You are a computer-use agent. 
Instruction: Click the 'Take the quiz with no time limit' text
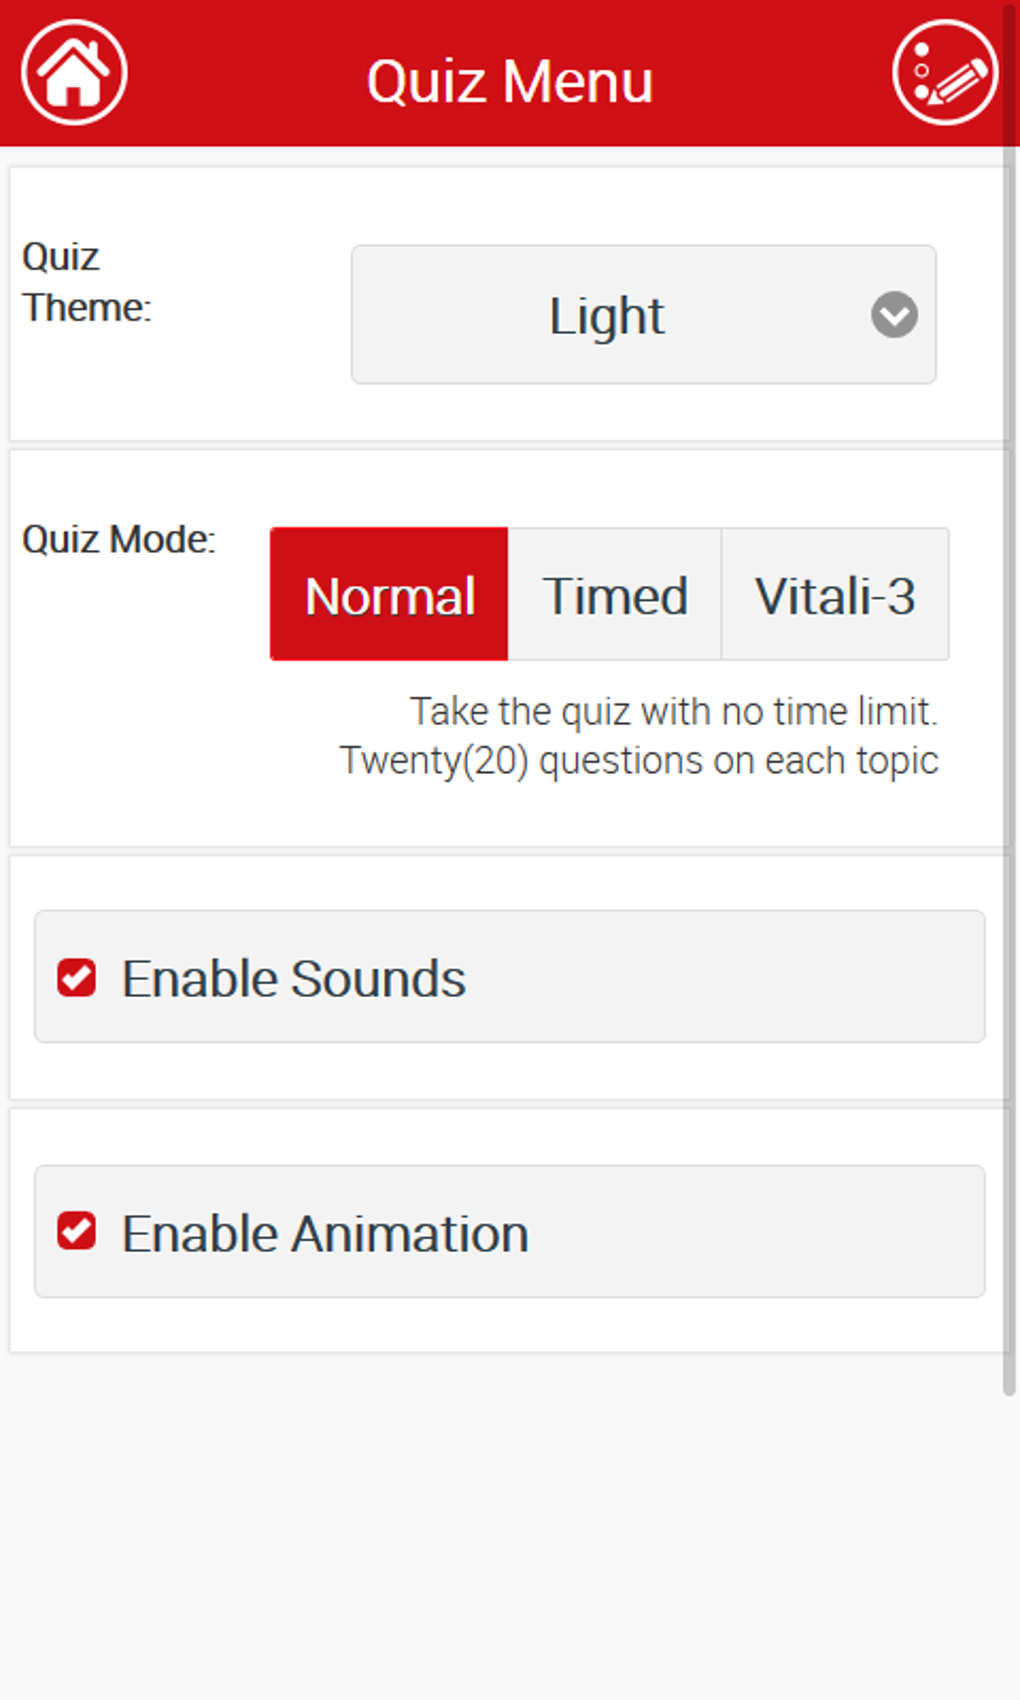[673, 712]
